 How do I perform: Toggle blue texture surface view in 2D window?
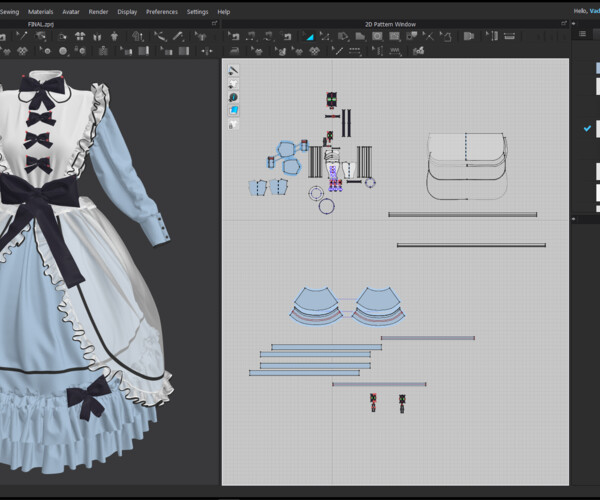tap(233, 111)
